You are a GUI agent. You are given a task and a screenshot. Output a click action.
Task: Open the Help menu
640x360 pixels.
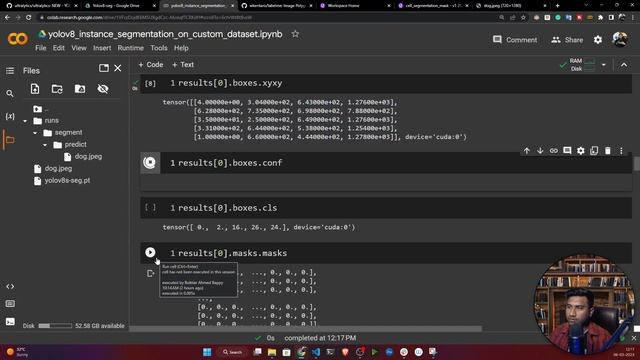[x=181, y=48]
